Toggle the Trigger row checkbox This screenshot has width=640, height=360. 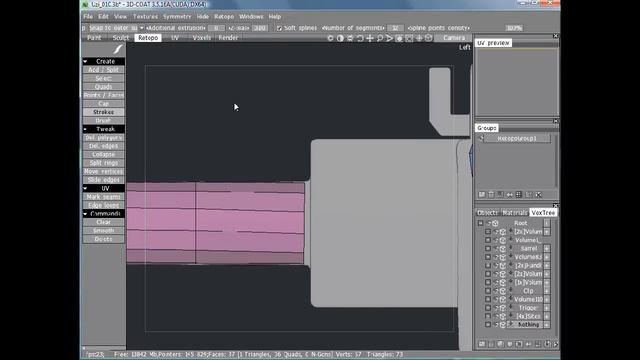[488, 308]
